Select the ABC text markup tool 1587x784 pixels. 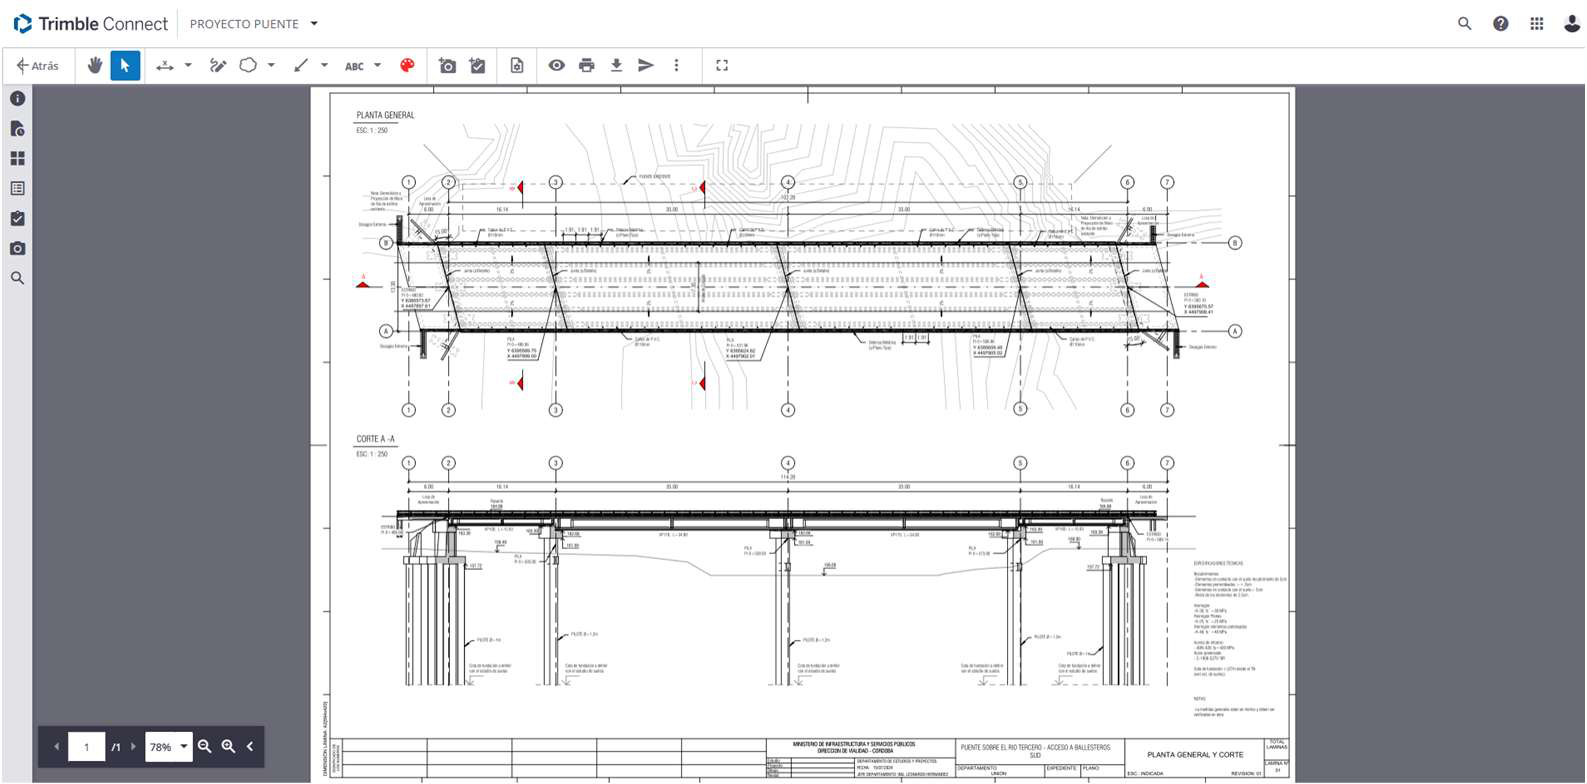click(x=354, y=66)
